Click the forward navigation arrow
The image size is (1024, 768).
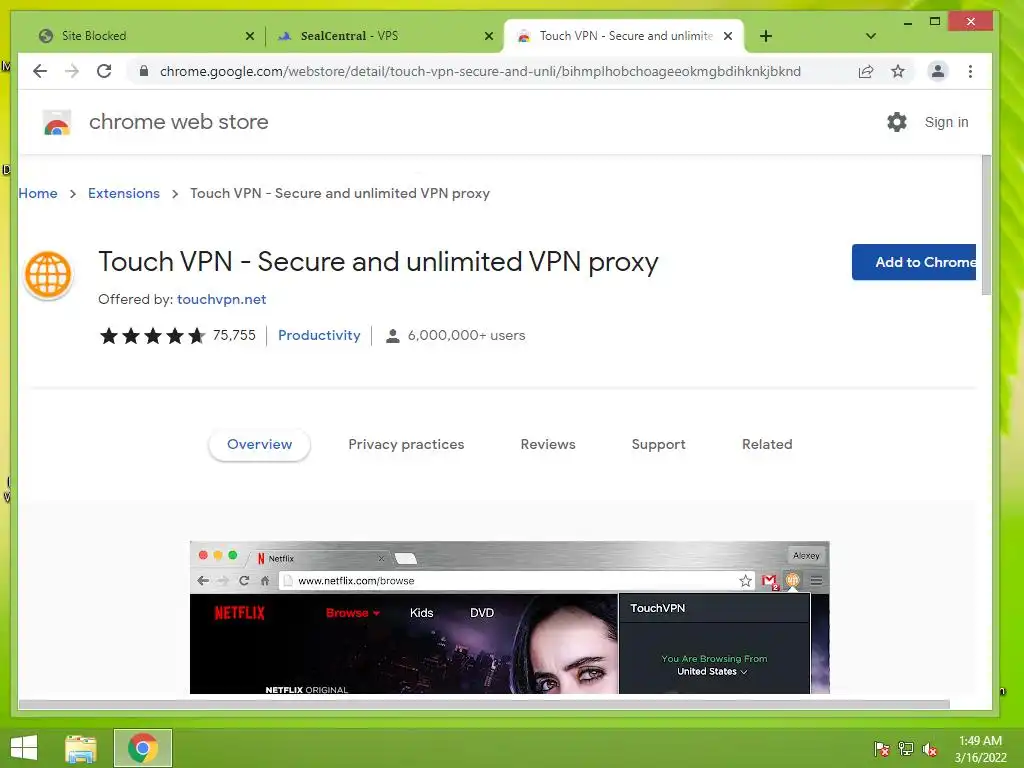[x=72, y=71]
